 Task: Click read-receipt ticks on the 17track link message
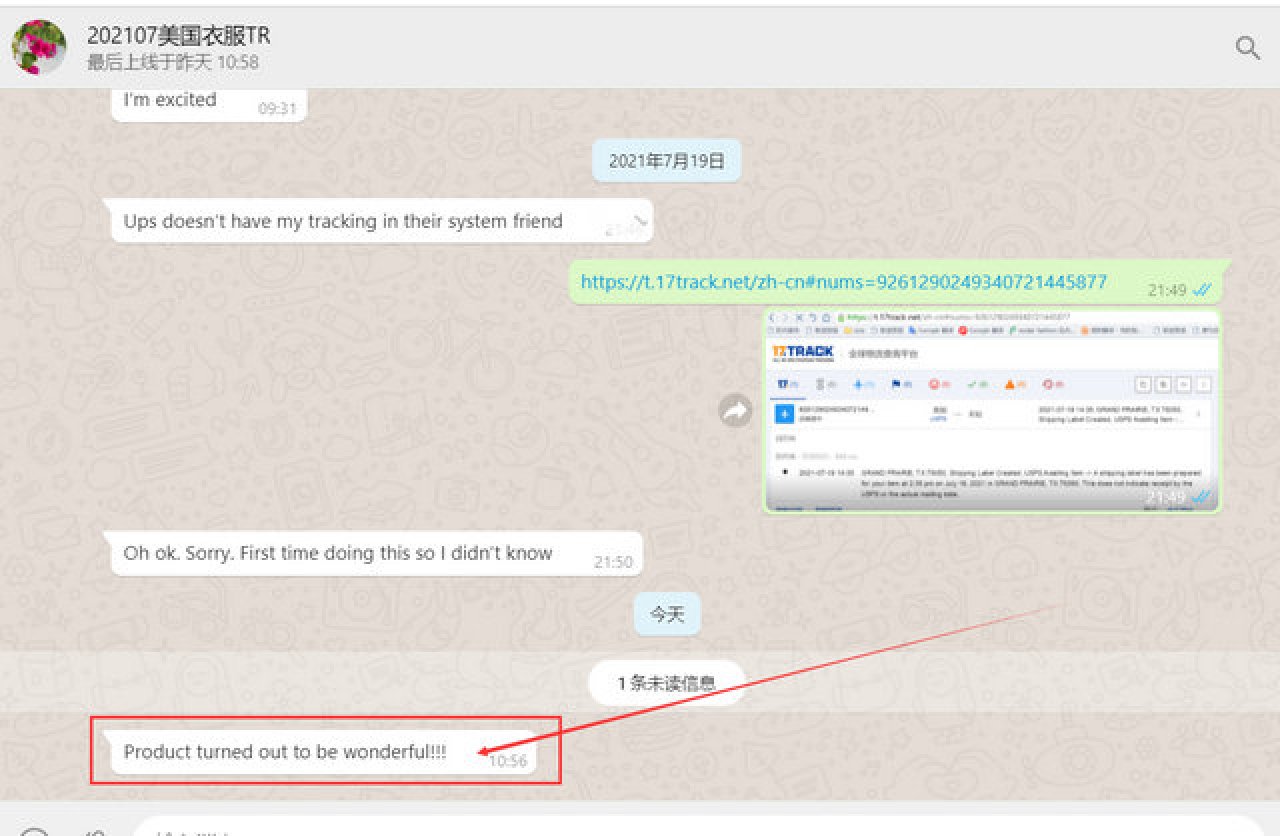(1202, 290)
